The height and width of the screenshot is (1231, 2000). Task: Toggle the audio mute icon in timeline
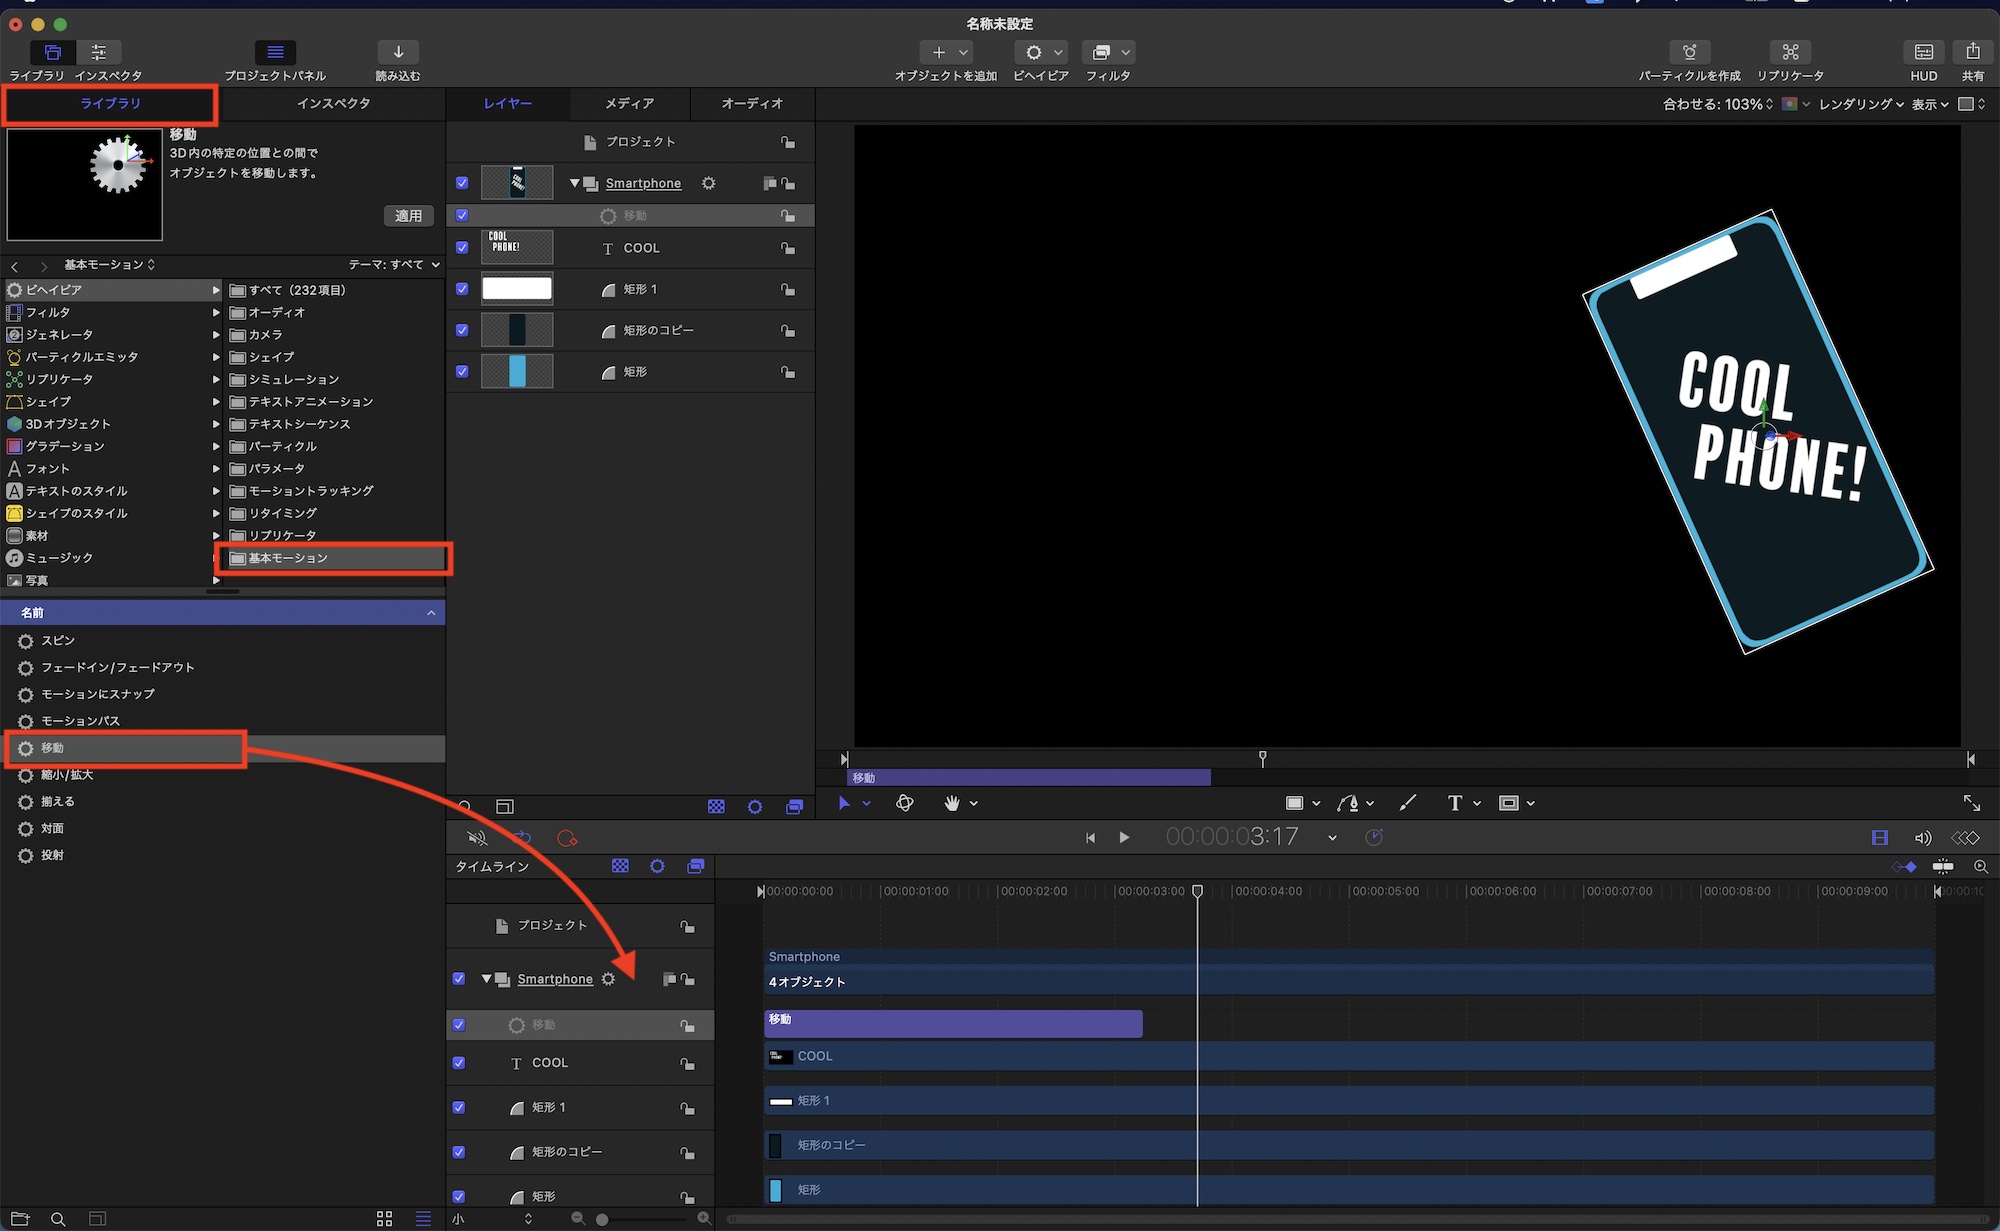pyautogui.click(x=477, y=838)
